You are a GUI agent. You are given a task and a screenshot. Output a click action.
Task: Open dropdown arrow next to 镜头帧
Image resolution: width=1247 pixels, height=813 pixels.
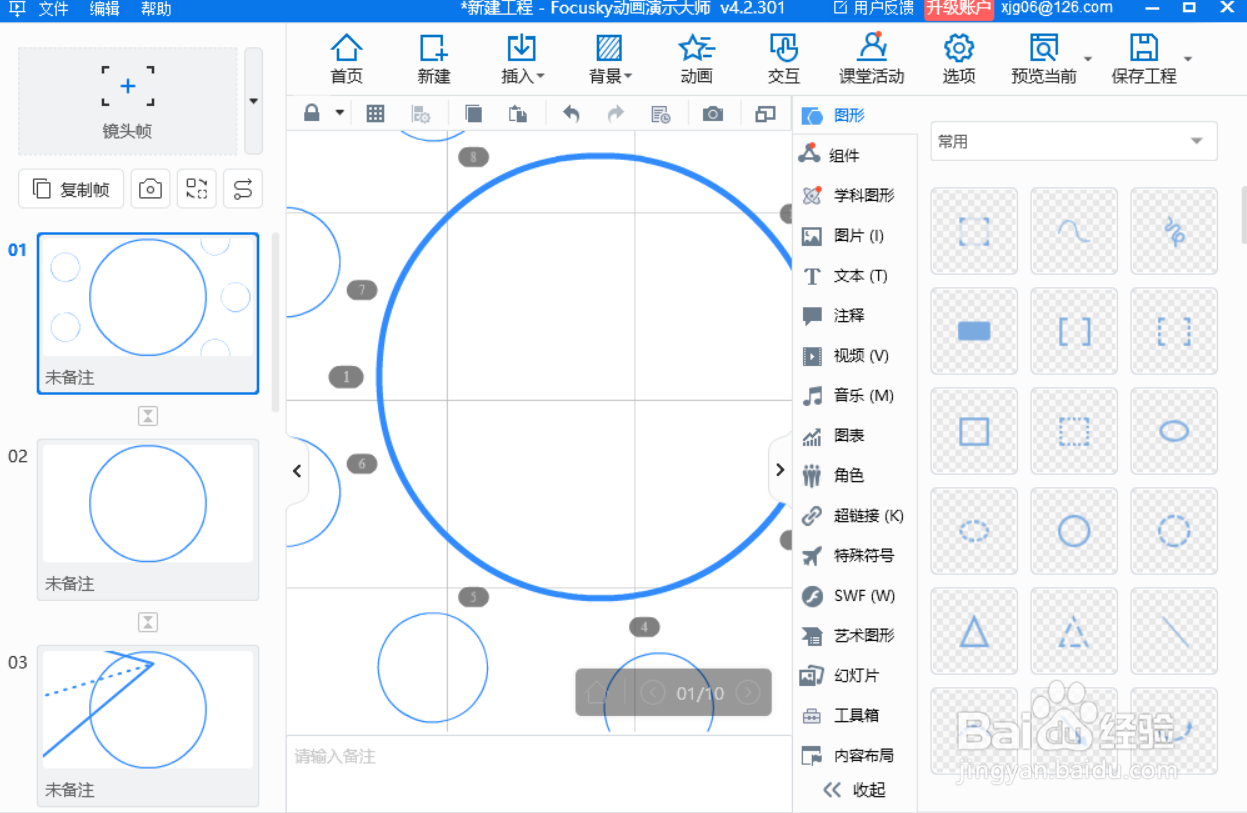click(x=253, y=101)
